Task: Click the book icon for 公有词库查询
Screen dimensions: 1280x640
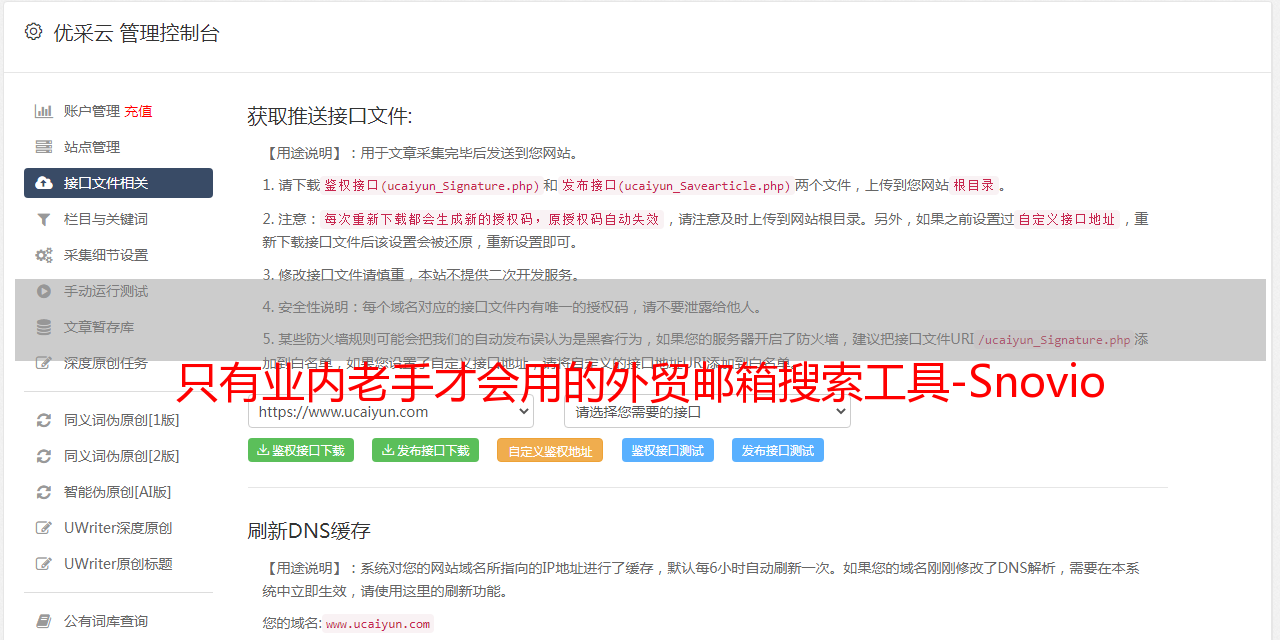Action: click(x=44, y=621)
